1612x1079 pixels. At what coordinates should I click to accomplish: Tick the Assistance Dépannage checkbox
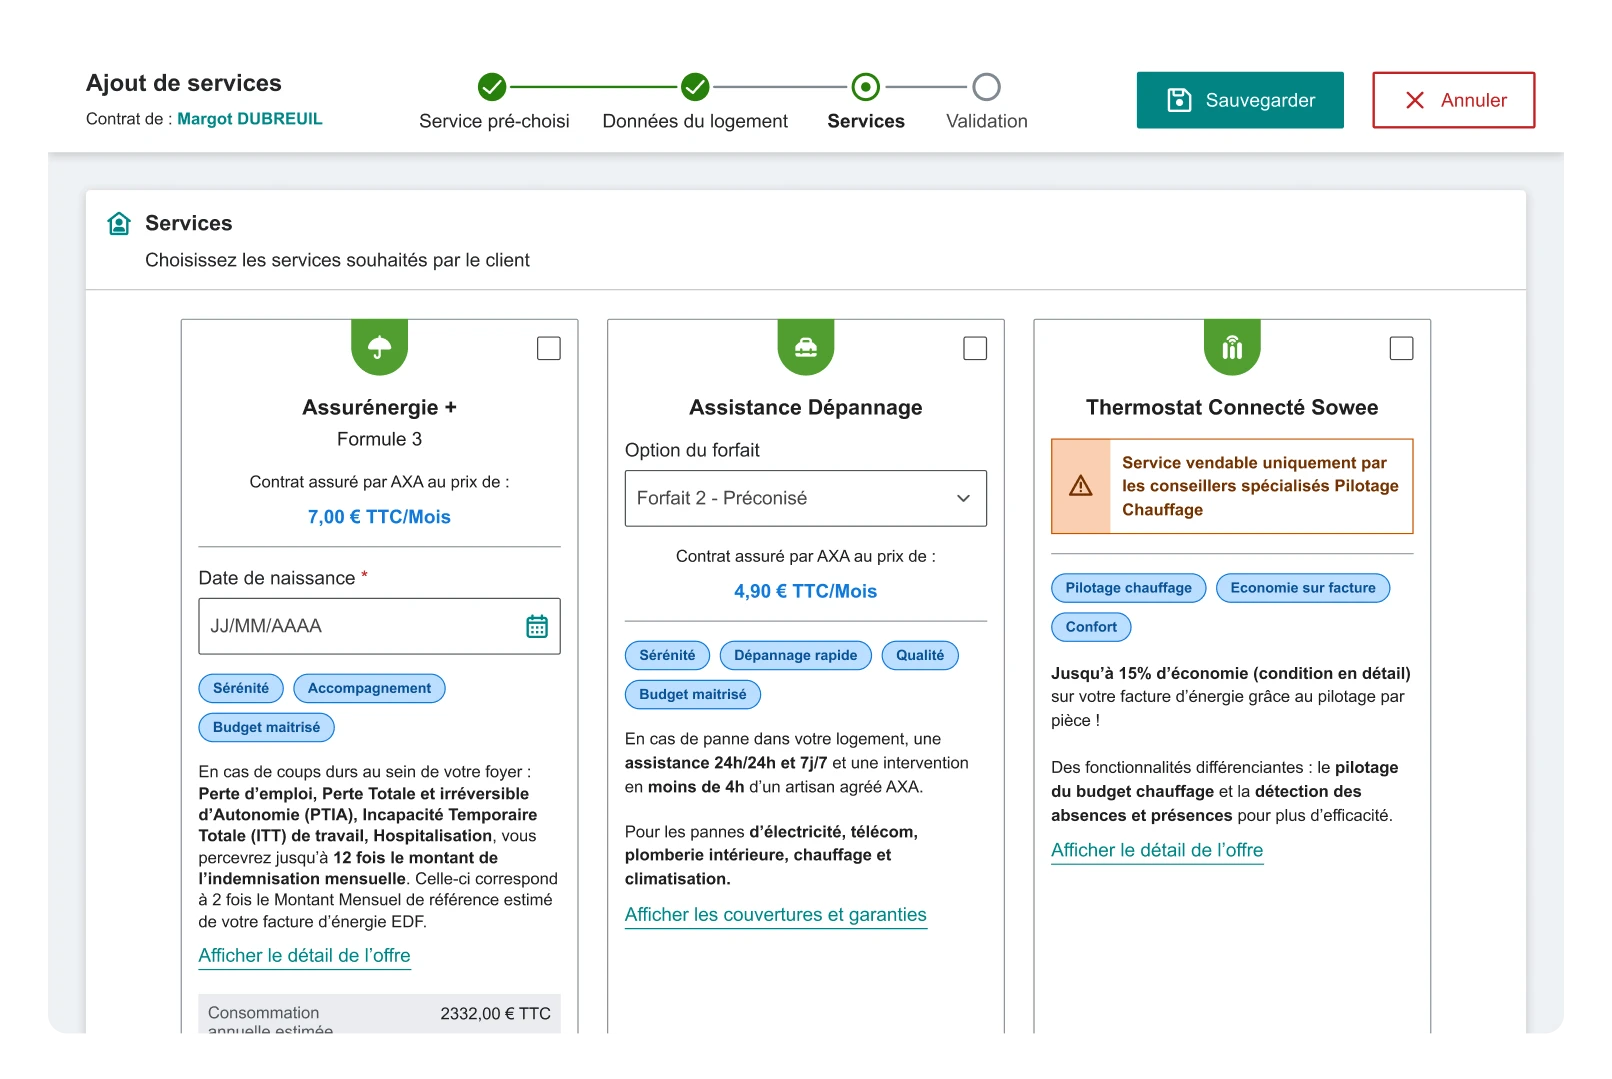975,348
